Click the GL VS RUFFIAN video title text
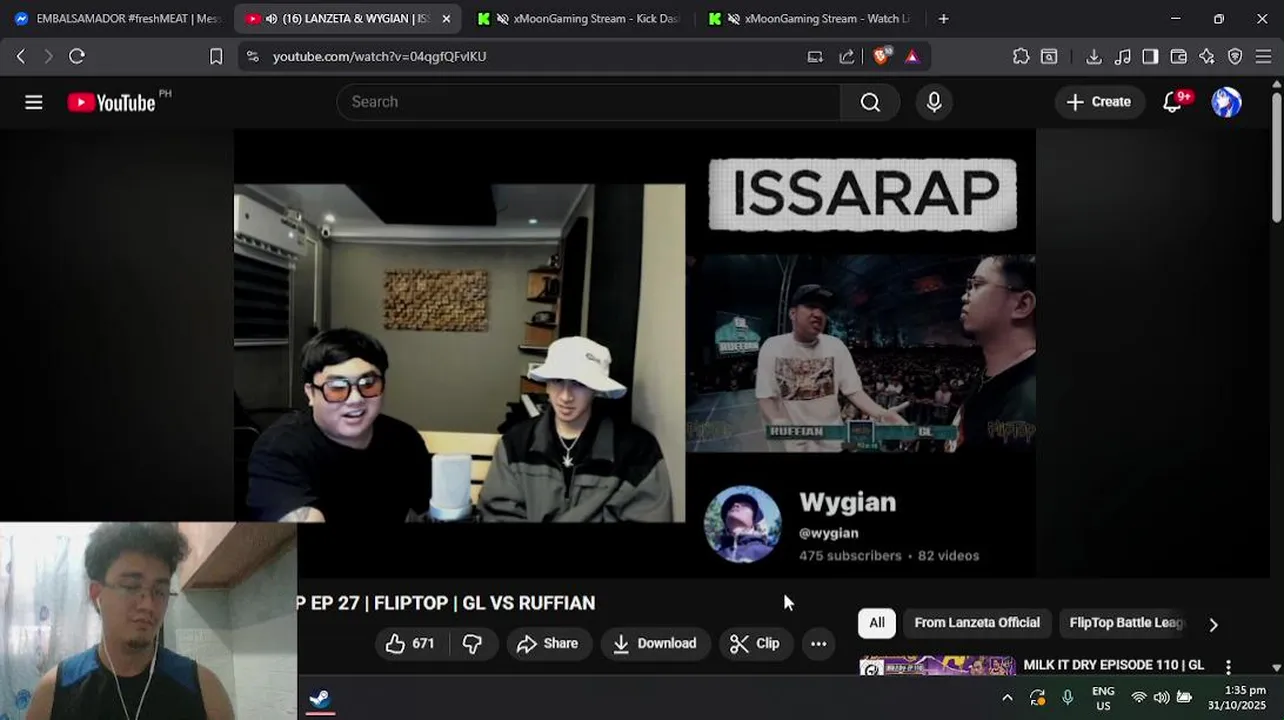This screenshot has width=1284, height=720. pos(446,603)
